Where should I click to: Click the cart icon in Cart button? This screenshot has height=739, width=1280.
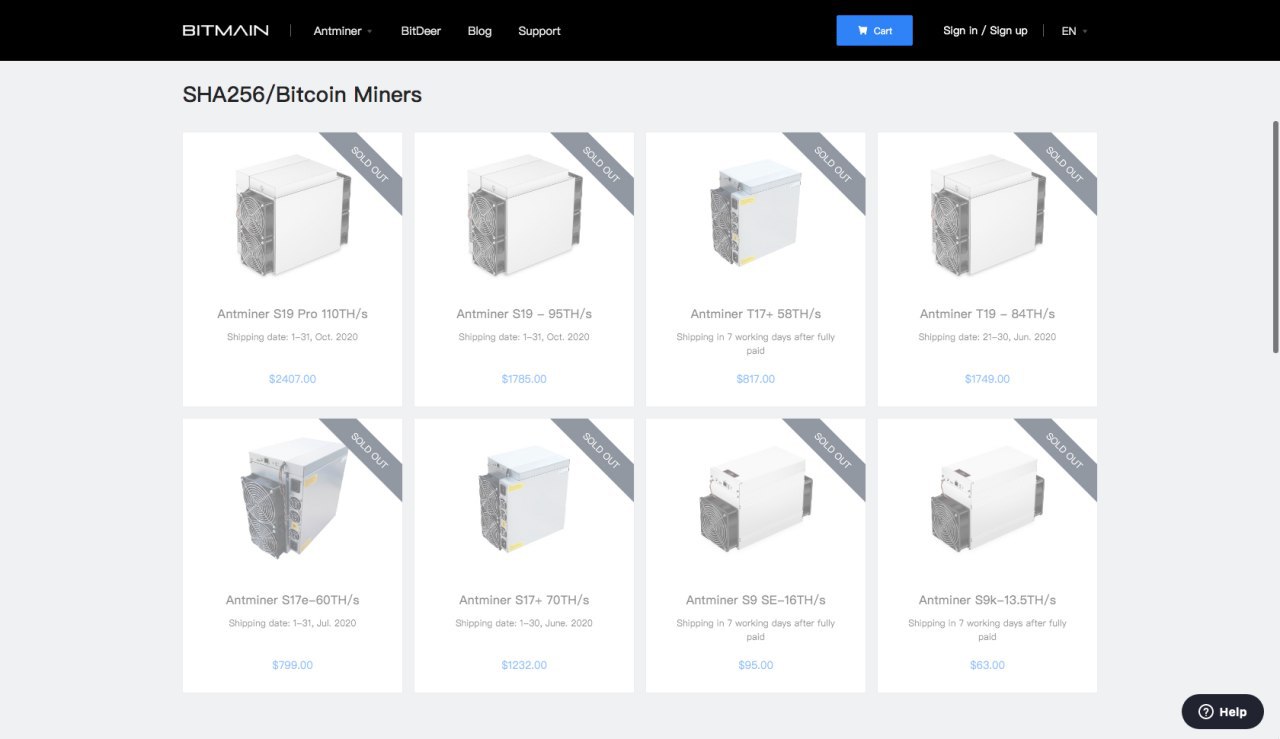pos(863,31)
